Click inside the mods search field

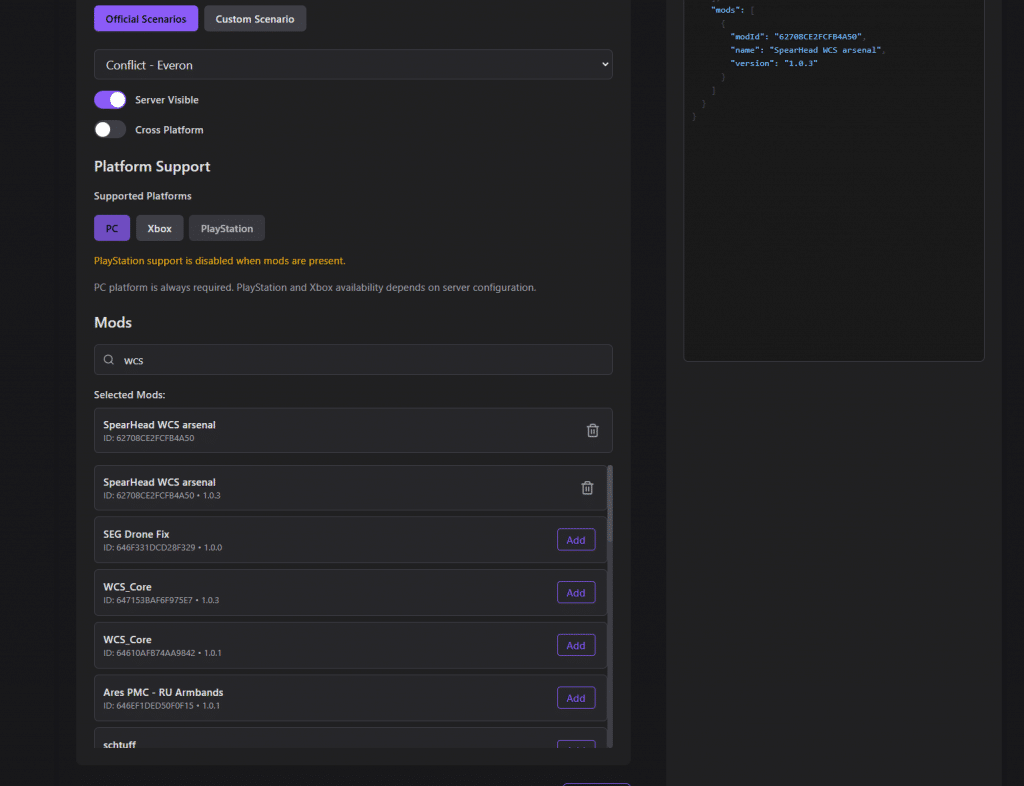[x=300, y=359]
